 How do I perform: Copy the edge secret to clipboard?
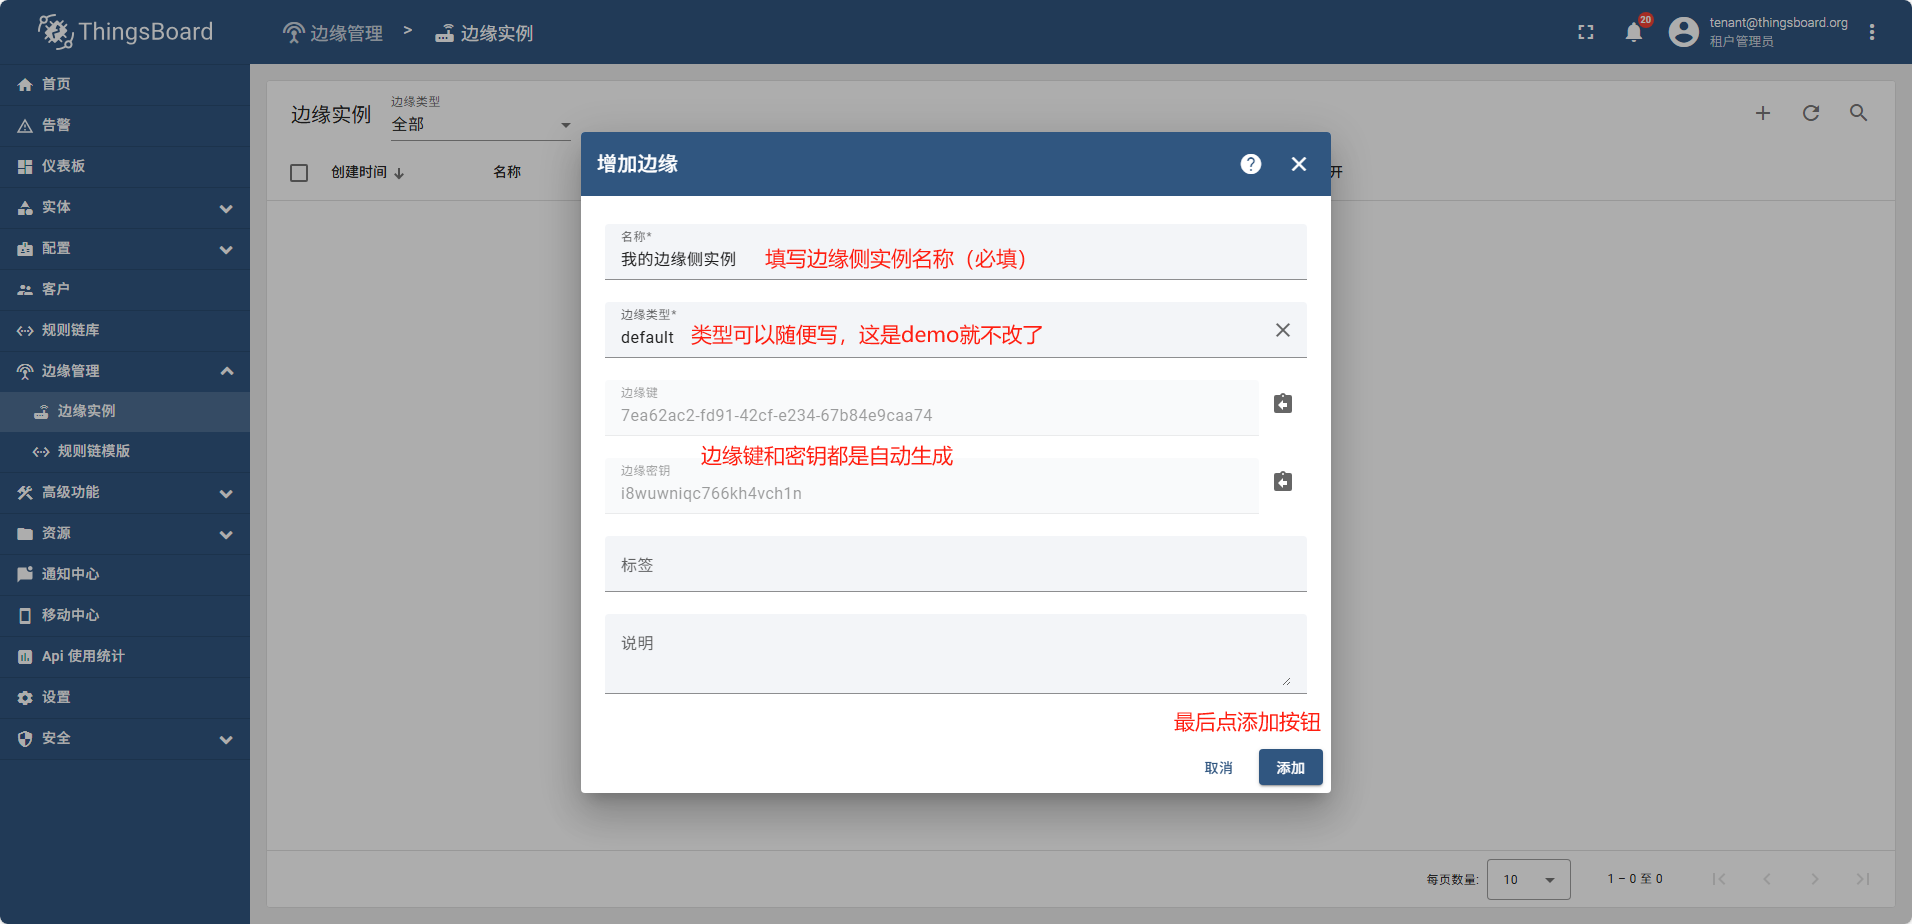point(1282,482)
